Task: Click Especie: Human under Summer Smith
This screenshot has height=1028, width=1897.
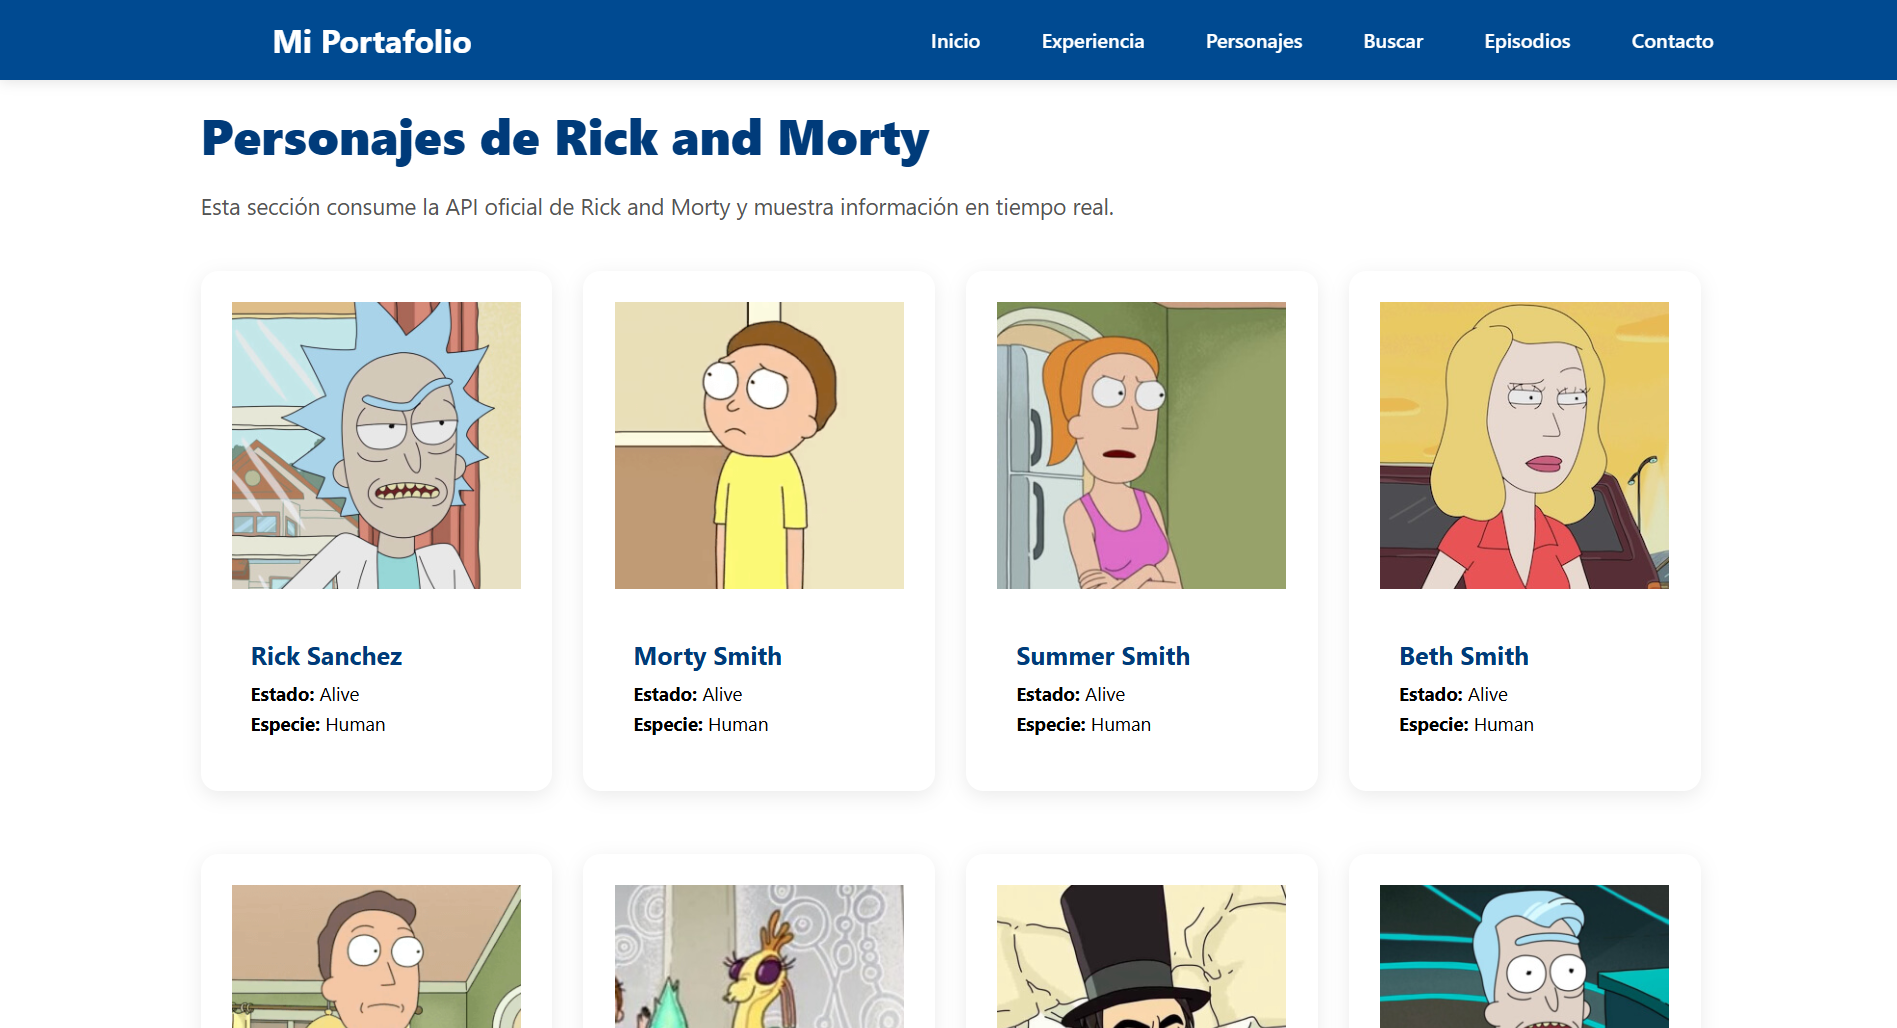Action: (1084, 724)
